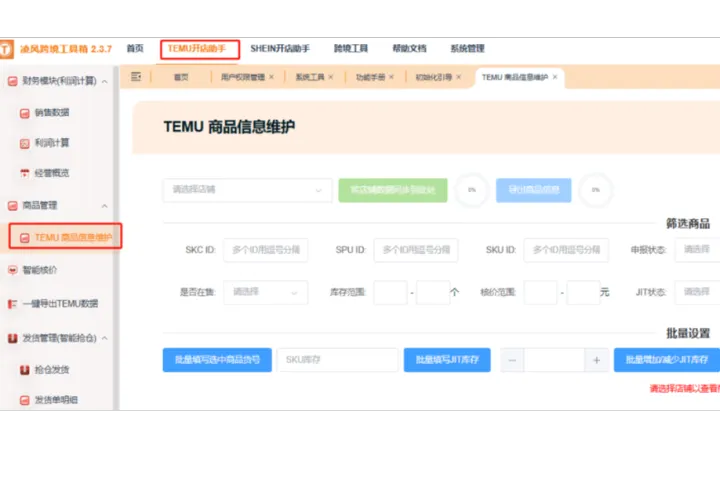
Task: Click the green sync store data button
Action: coord(393,190)
